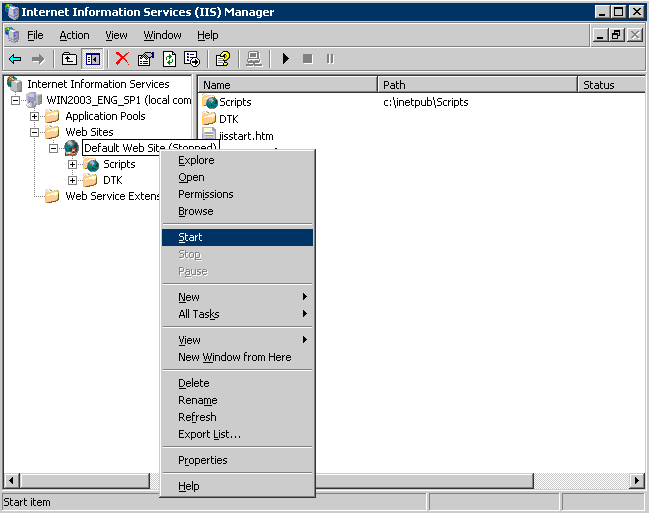
Task: Click the Back arrow in toolbar
Action: tap(15, 59)
